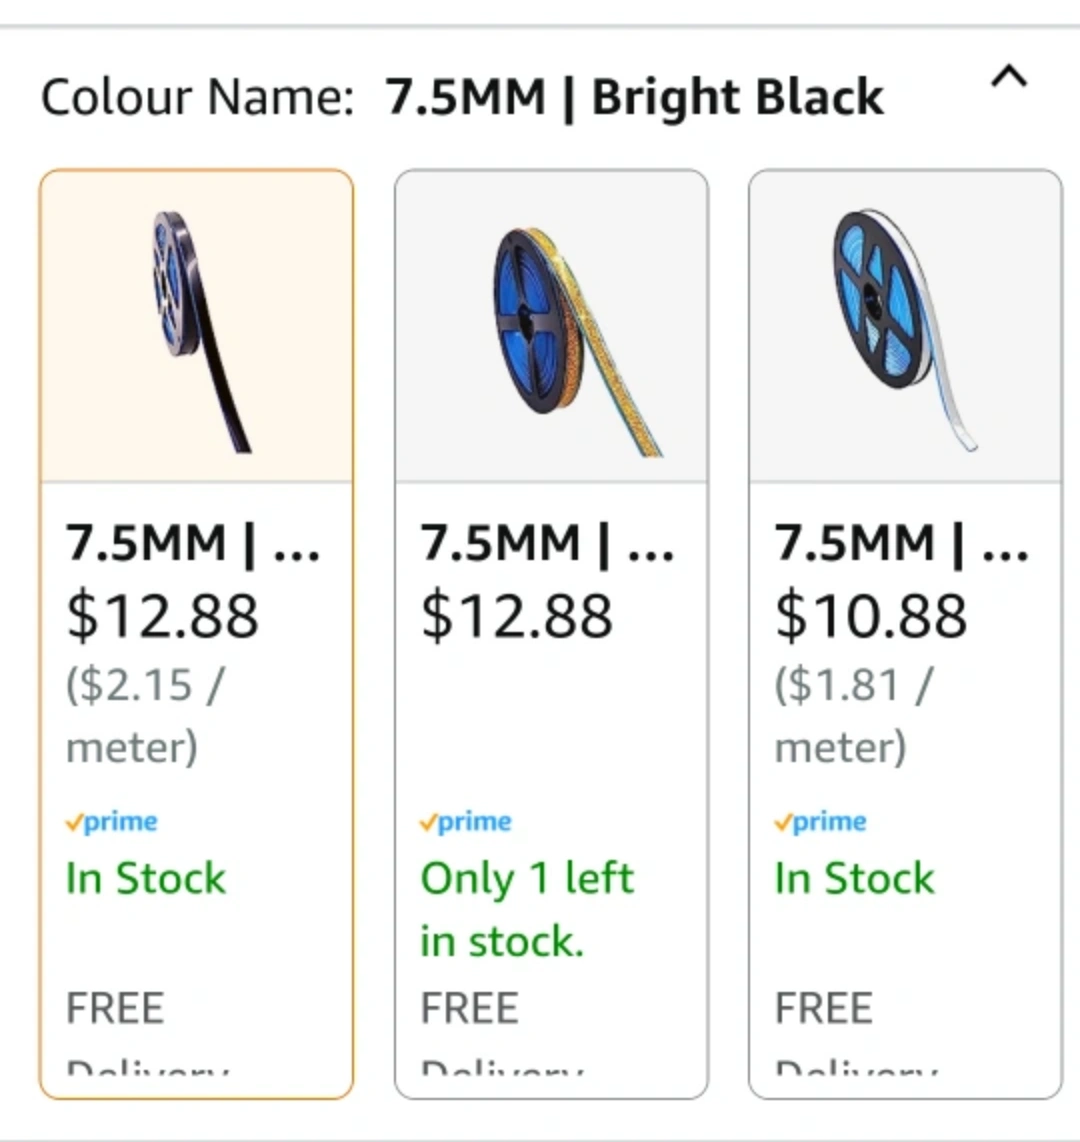Choose the gold glitter tape reel image
The width and height of the screenshot is (1080, 1142).
[551, 328]
